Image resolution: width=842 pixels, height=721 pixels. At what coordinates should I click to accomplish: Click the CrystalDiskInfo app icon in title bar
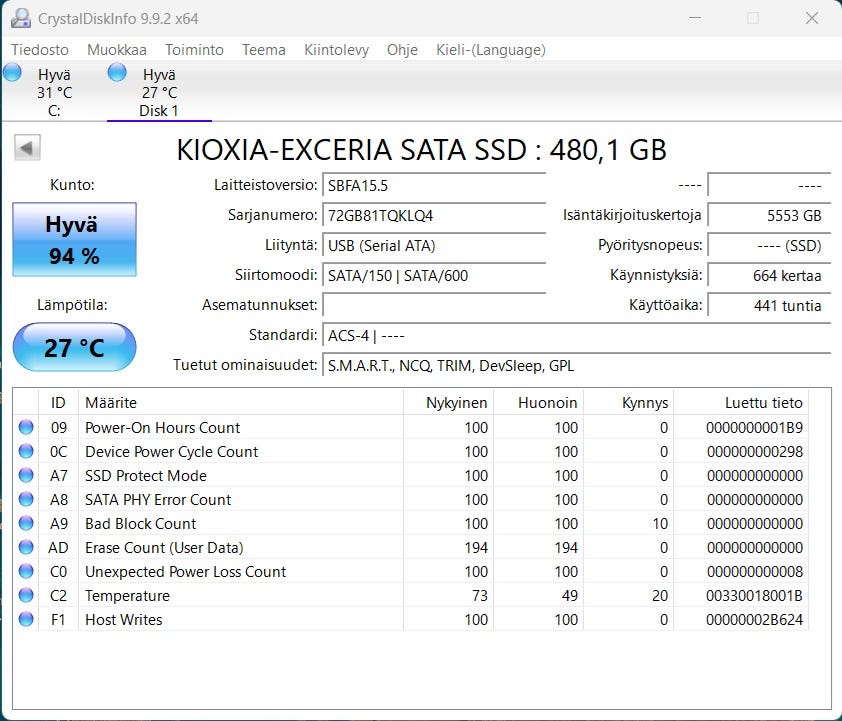(21, 18)
